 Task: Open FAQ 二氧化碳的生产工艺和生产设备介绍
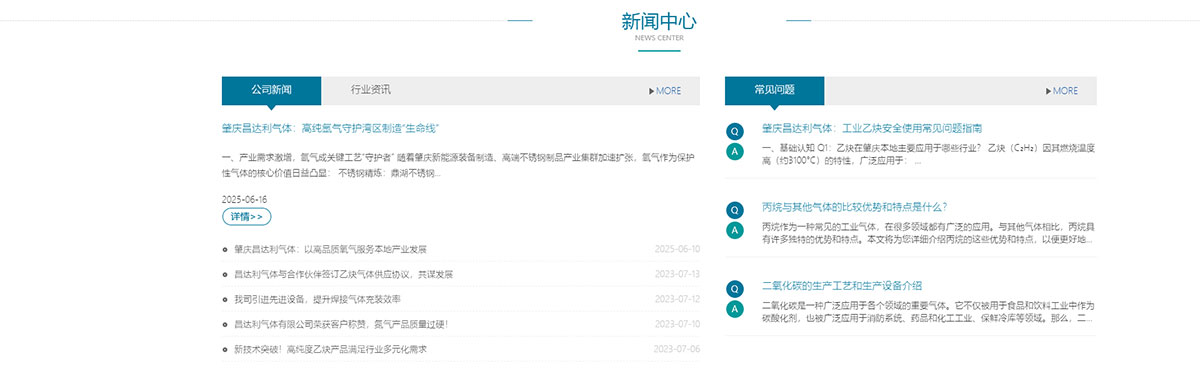[841, 285]
